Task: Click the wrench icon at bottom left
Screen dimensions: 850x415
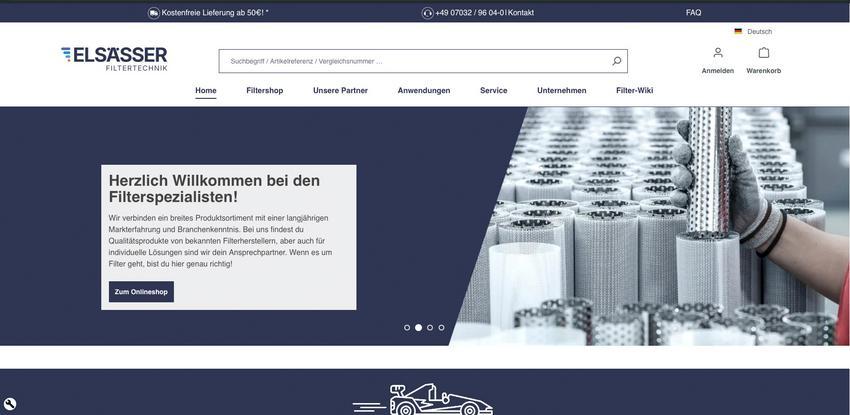Action: tap(10, 404)
